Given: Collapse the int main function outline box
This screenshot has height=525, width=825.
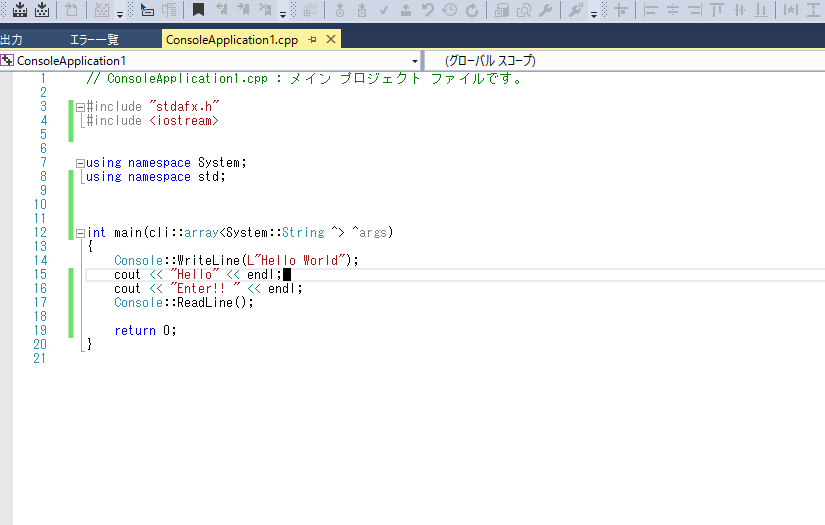Looking at the screenshot, I should 80,233.
